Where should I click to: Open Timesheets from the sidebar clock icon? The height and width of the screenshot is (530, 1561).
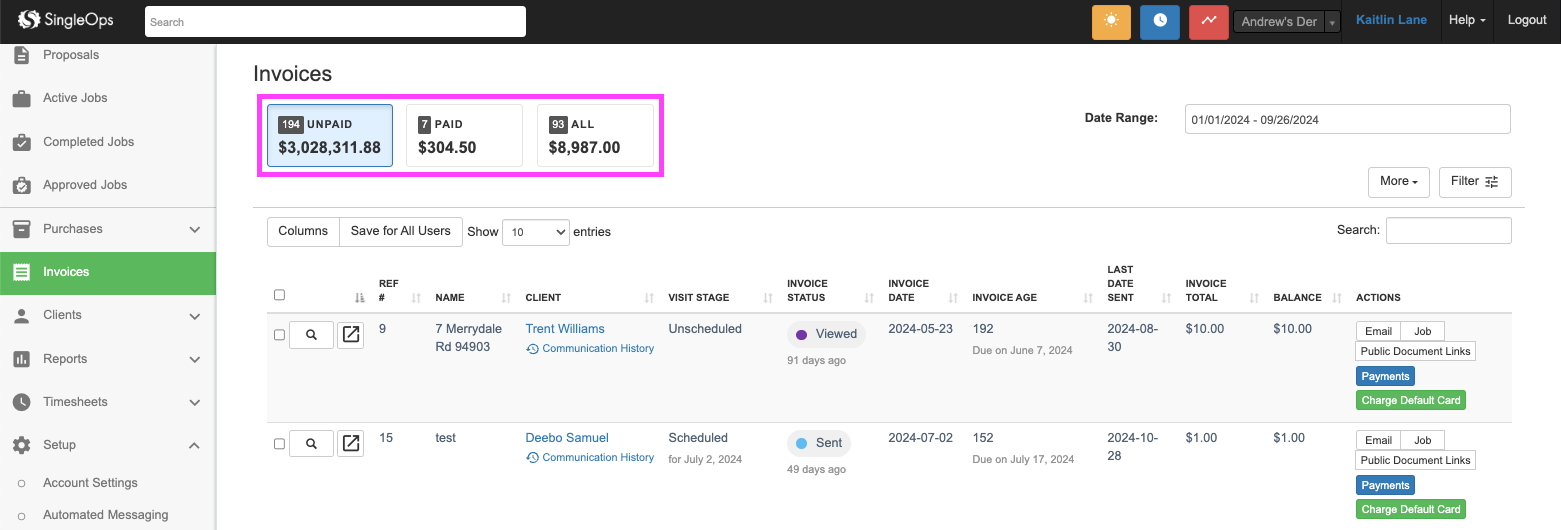[22, 402]
